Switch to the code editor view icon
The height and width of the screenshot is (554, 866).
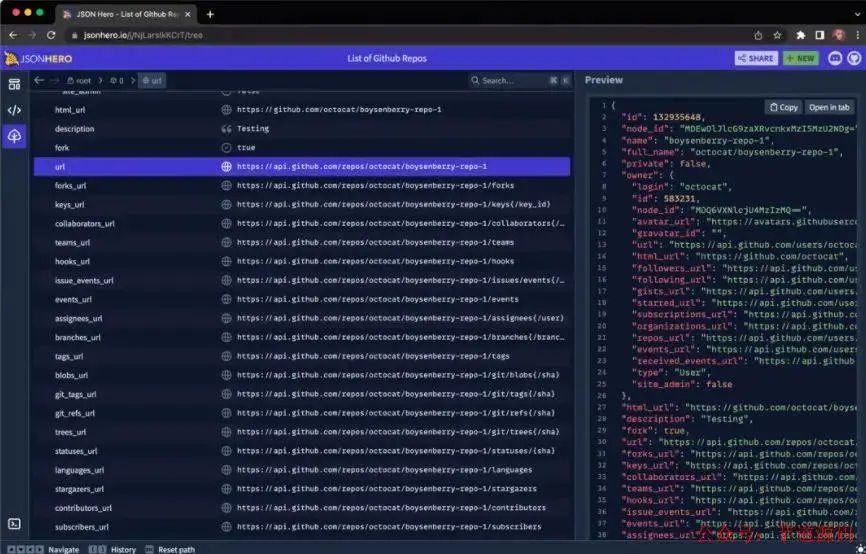tap(14, 110)
